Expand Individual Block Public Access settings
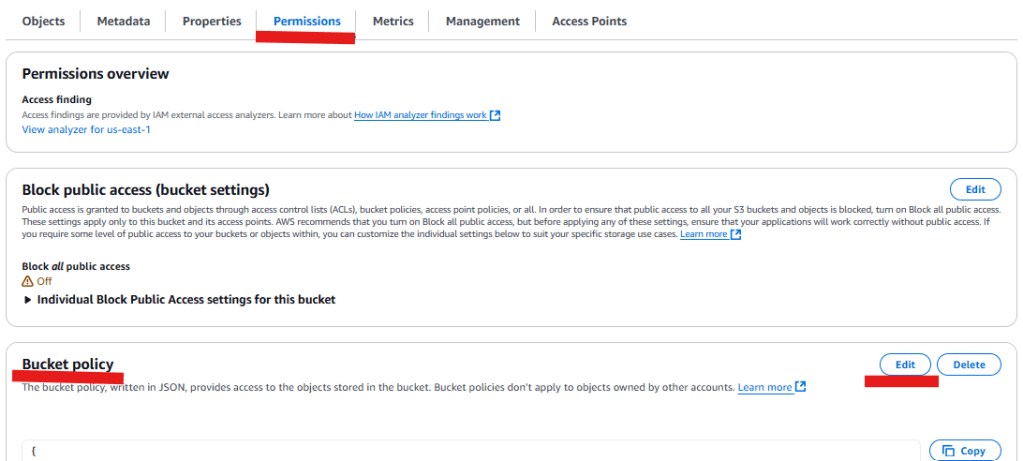1023x461 pixels. coord(28,299)
